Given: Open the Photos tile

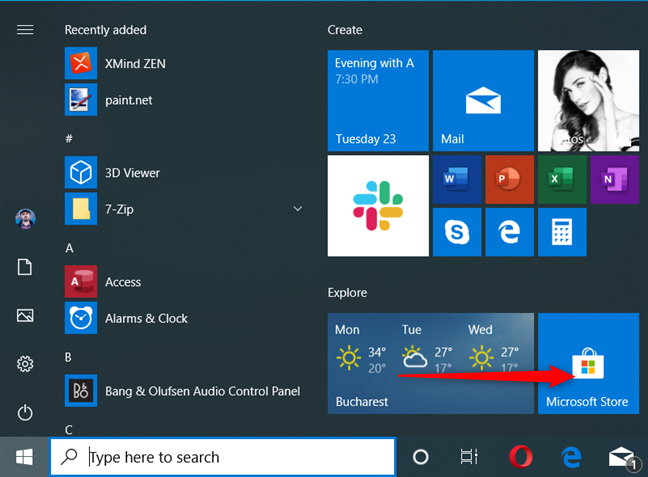Looking at the screenshot, I should [x=588, y=100].
